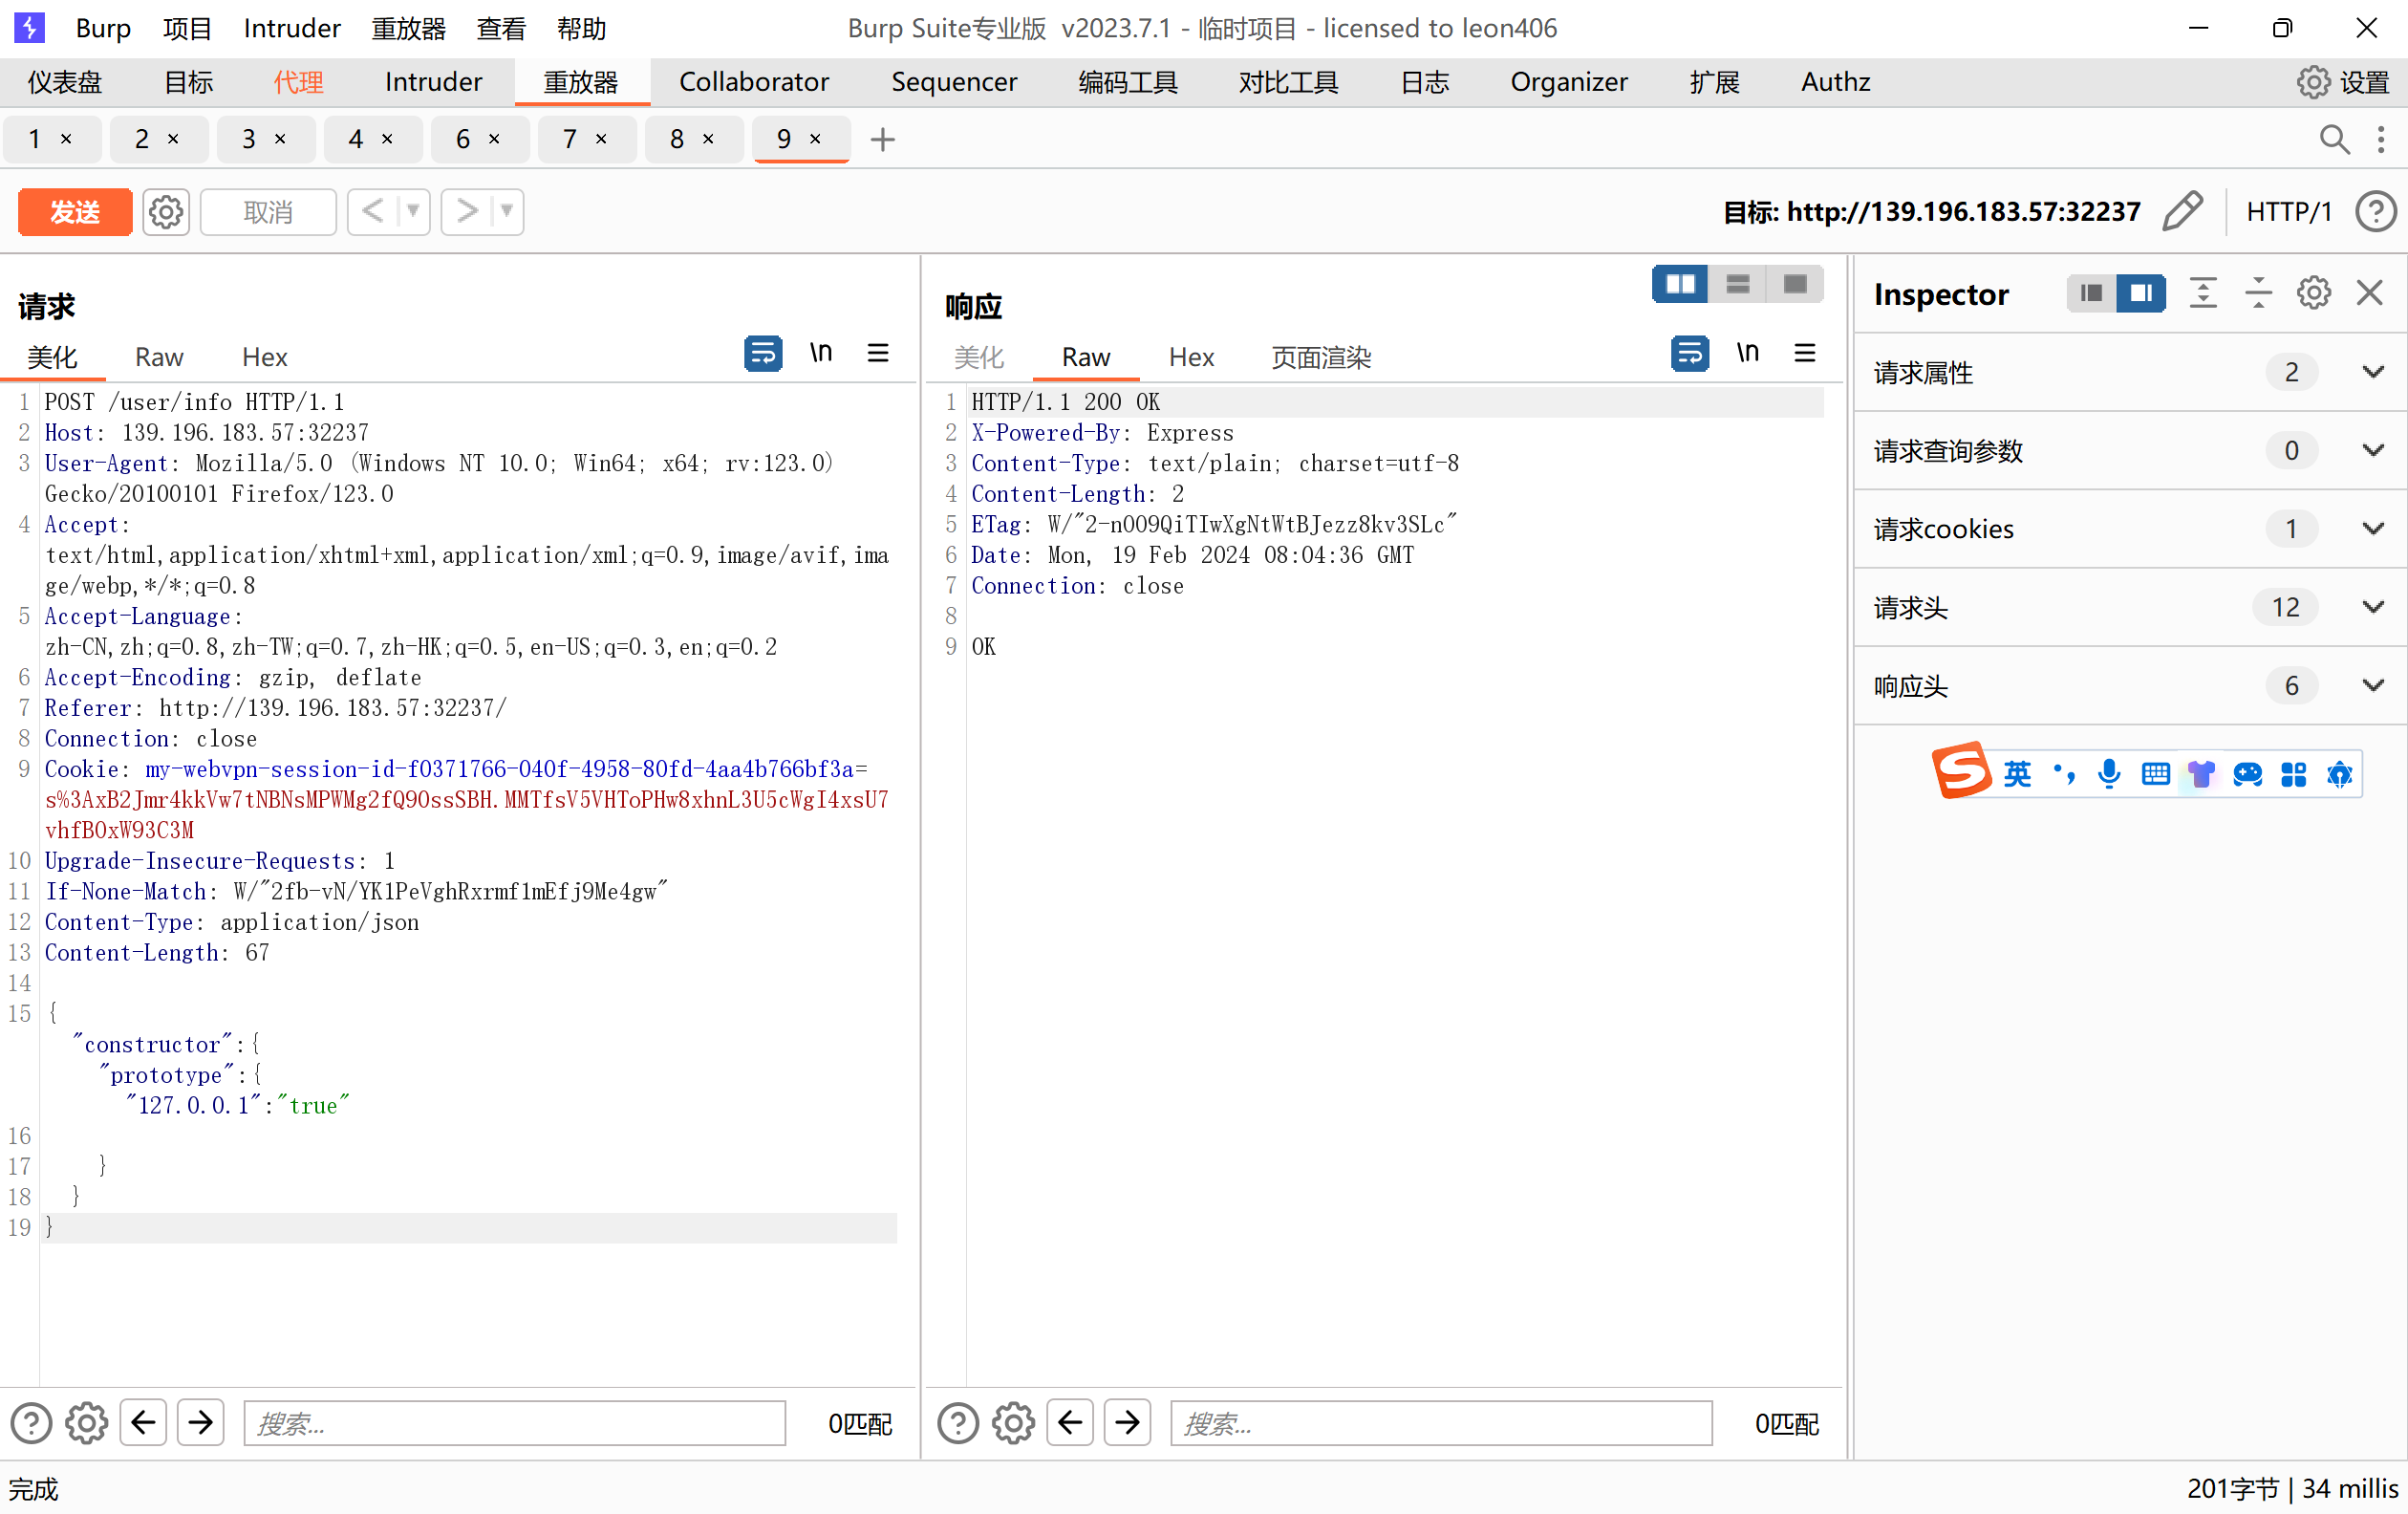Expand all Inspector sections

coord(2203,293)
